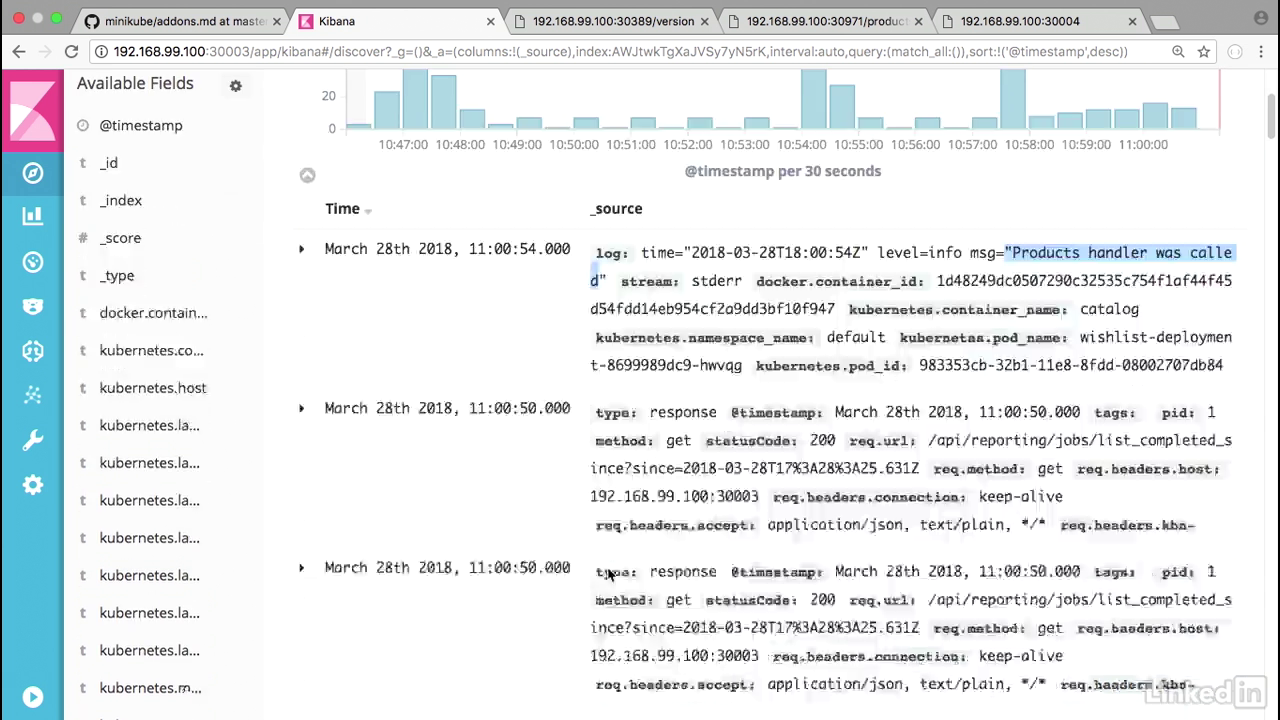Select the _index field
1280x720 pixels.
click(121, 201)
